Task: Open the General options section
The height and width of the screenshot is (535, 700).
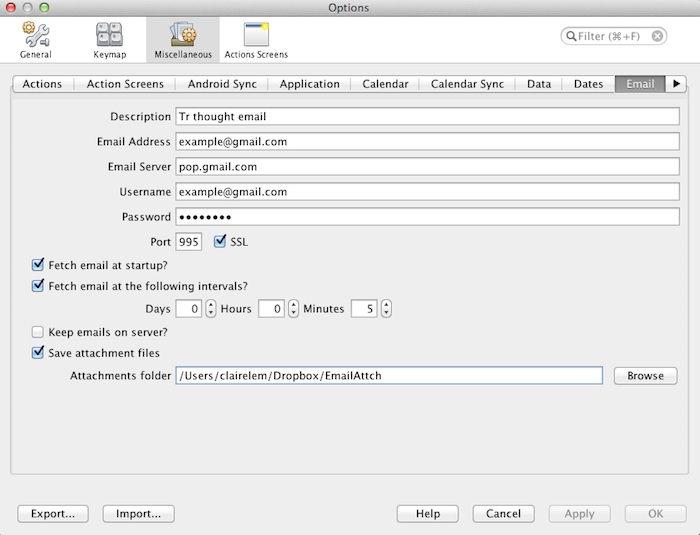Action: [x=36, y=40]
